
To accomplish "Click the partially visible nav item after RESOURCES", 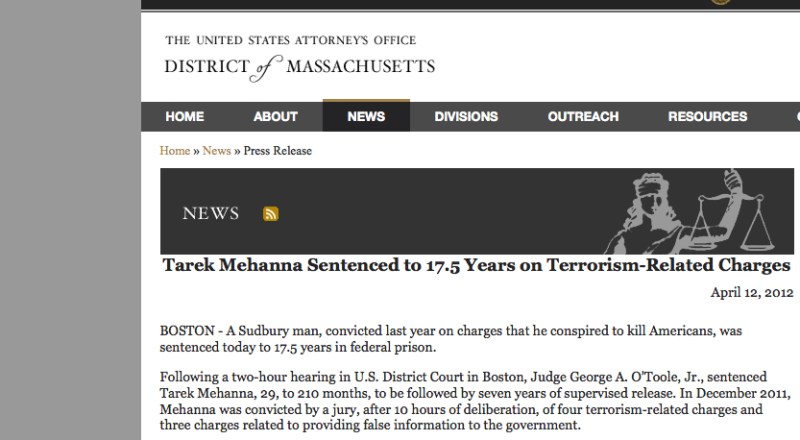I will 795,117.
